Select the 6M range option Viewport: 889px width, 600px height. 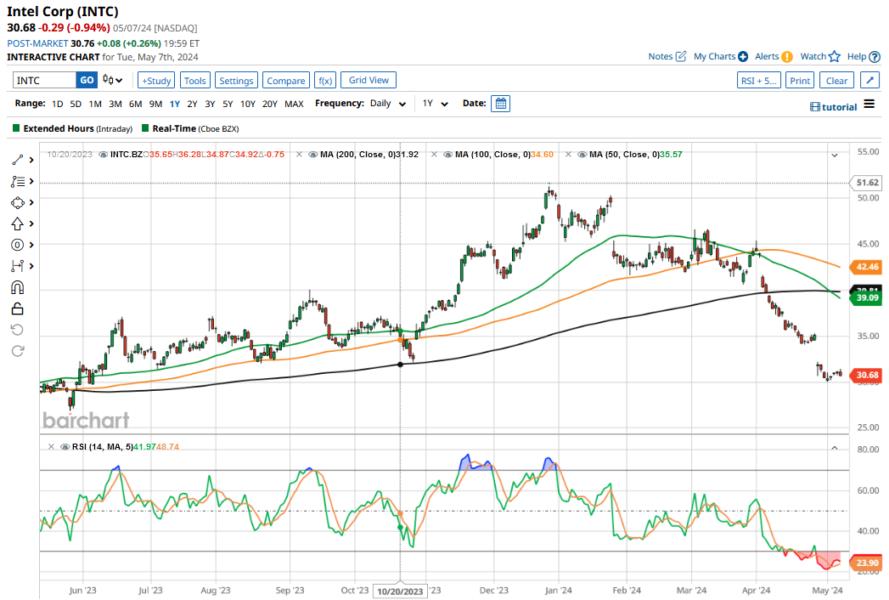(x=135, y=104)
